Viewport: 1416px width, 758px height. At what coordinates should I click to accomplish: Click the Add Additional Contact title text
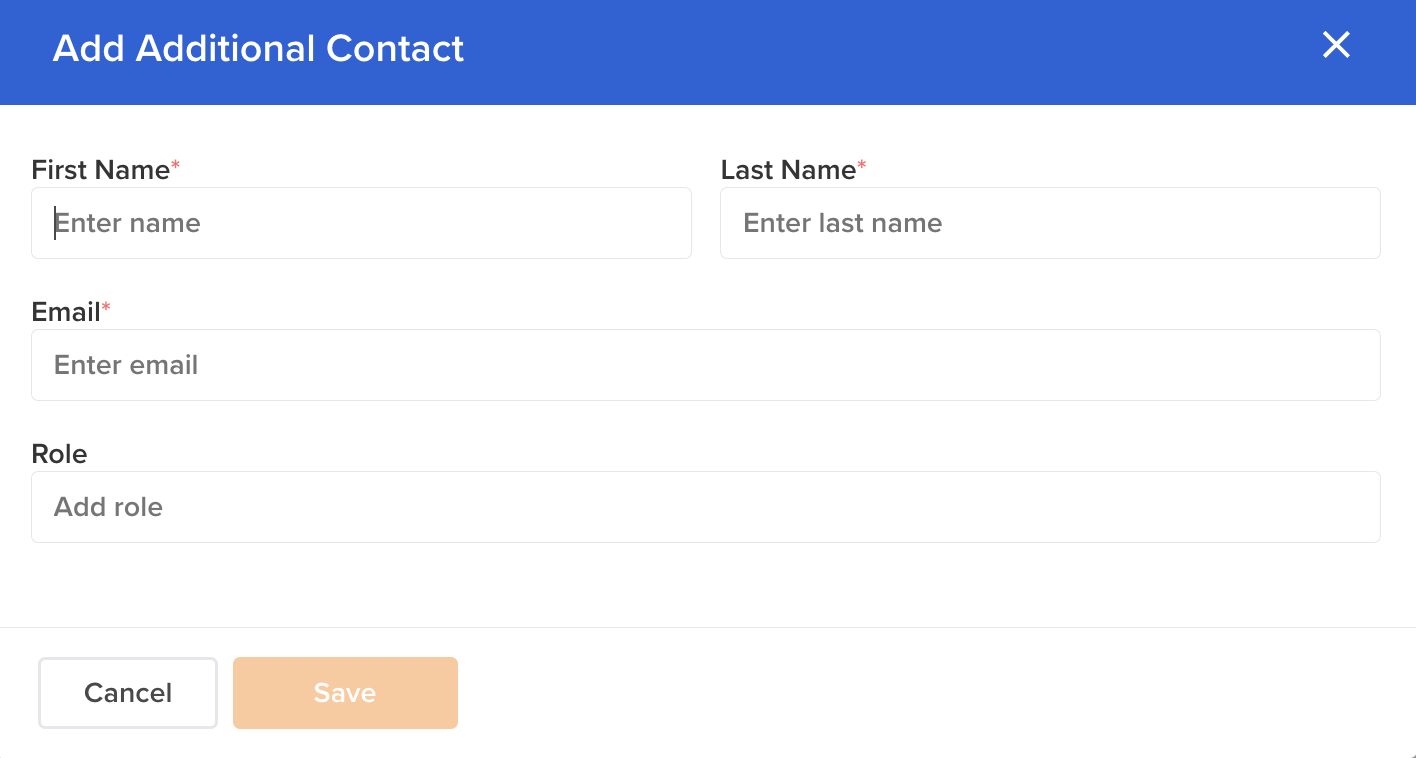tap(258, 48)
